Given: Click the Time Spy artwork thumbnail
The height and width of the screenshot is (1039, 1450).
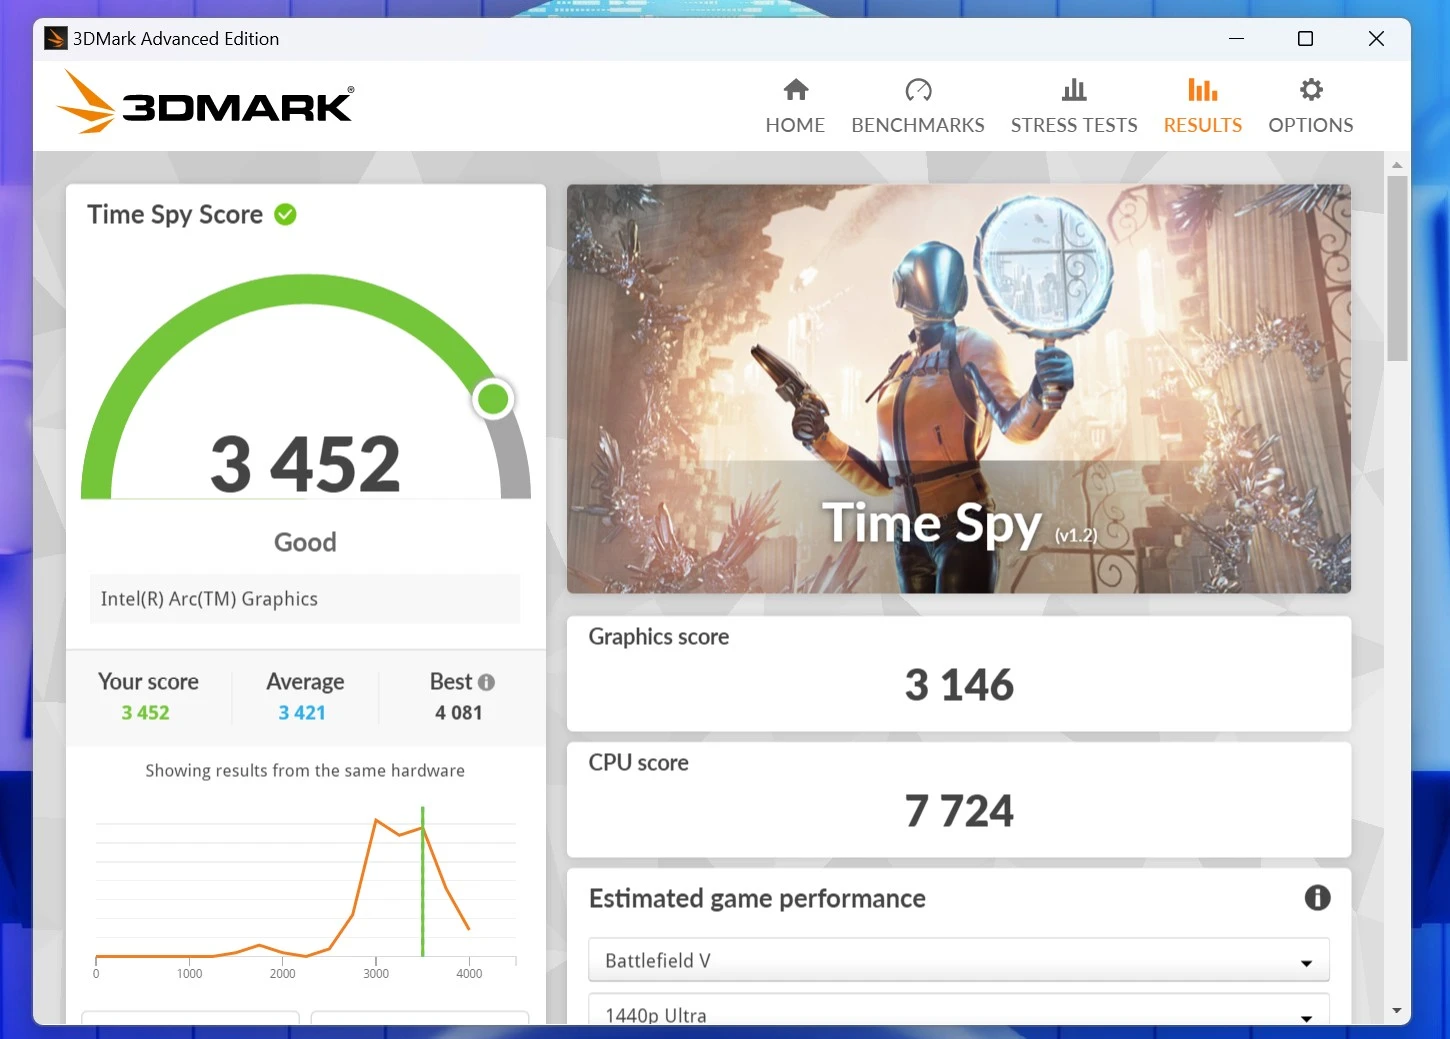Looking at the screenshot, I should click(x=958, y=388).
